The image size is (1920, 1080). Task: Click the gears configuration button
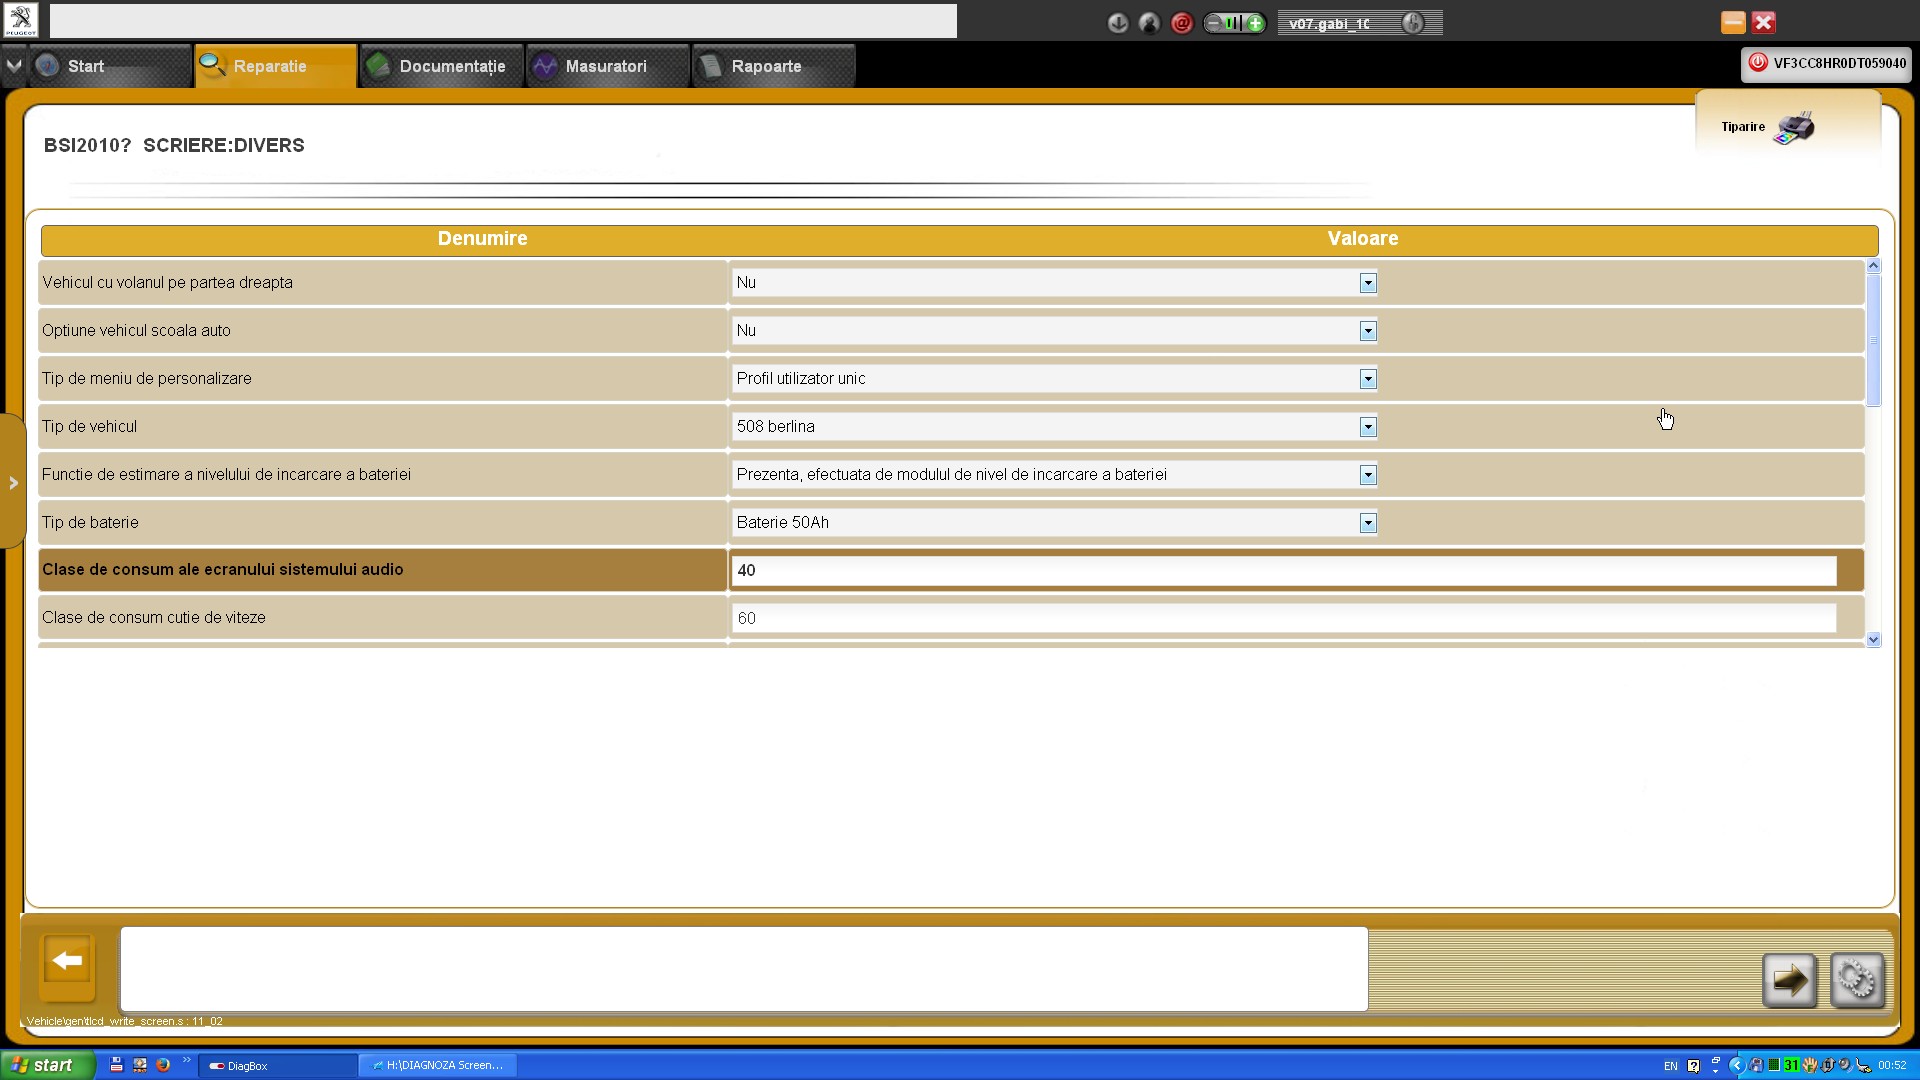tap(1857, 981)
